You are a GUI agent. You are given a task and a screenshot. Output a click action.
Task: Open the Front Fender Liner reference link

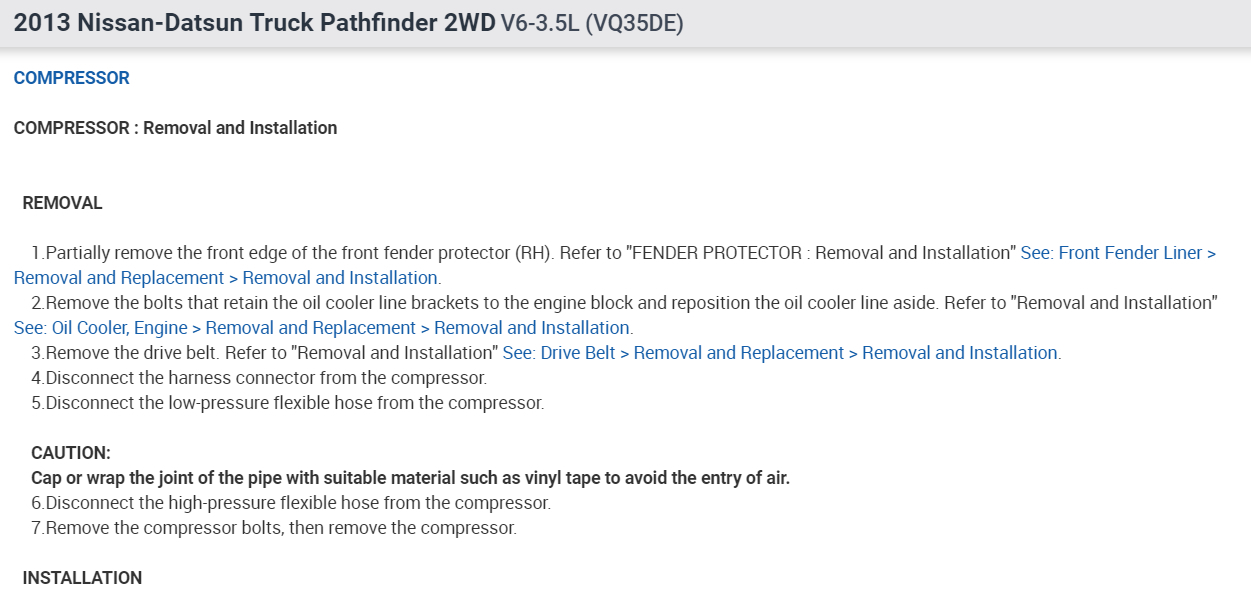pyautogui.click(x=1117, y=253)
